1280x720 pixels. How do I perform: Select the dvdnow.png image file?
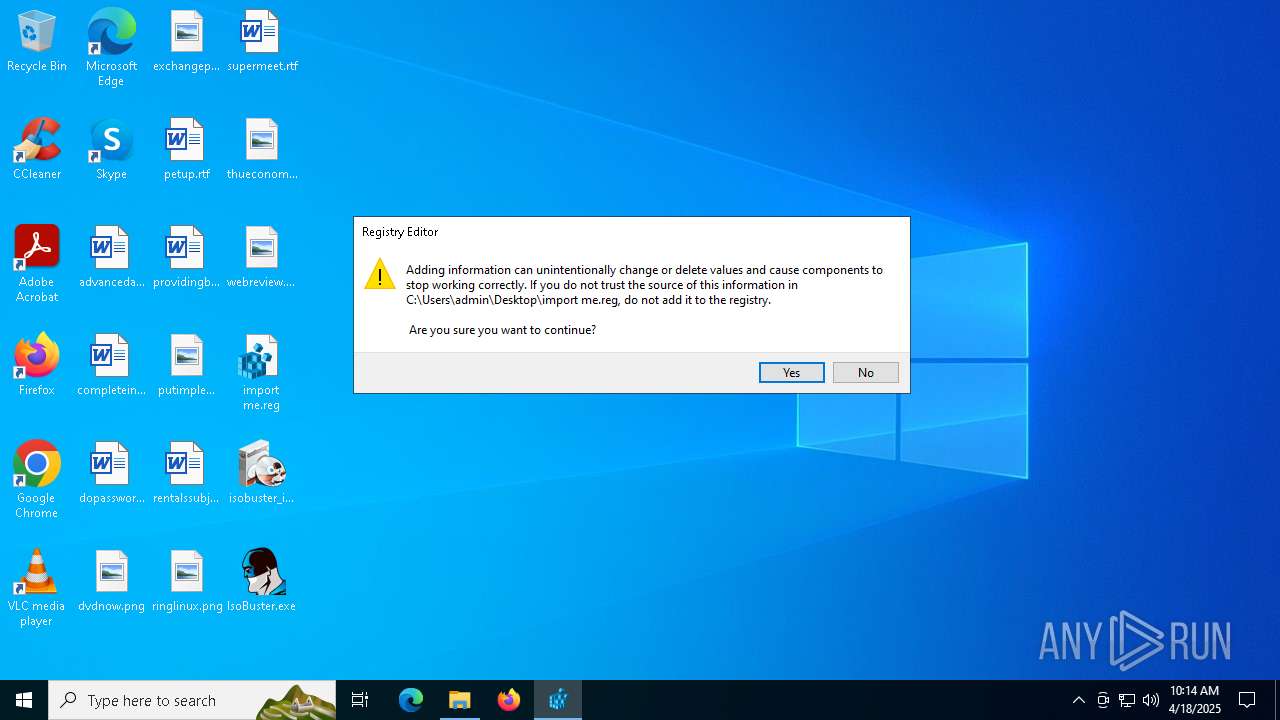(x=111, y=581)
